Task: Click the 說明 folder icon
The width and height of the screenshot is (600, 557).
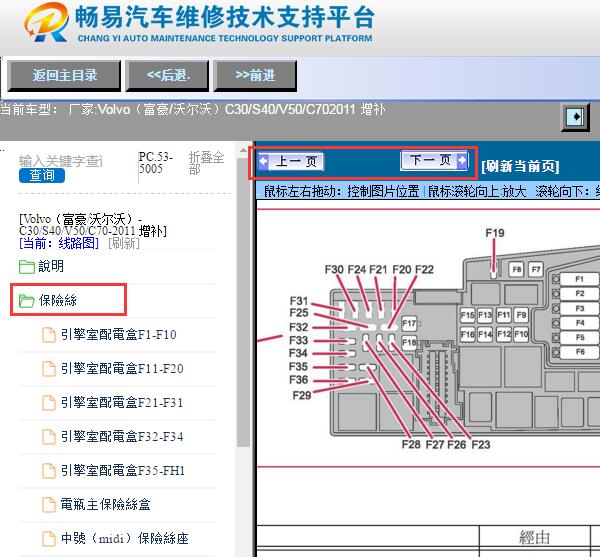Action: (x=27, y=267)
